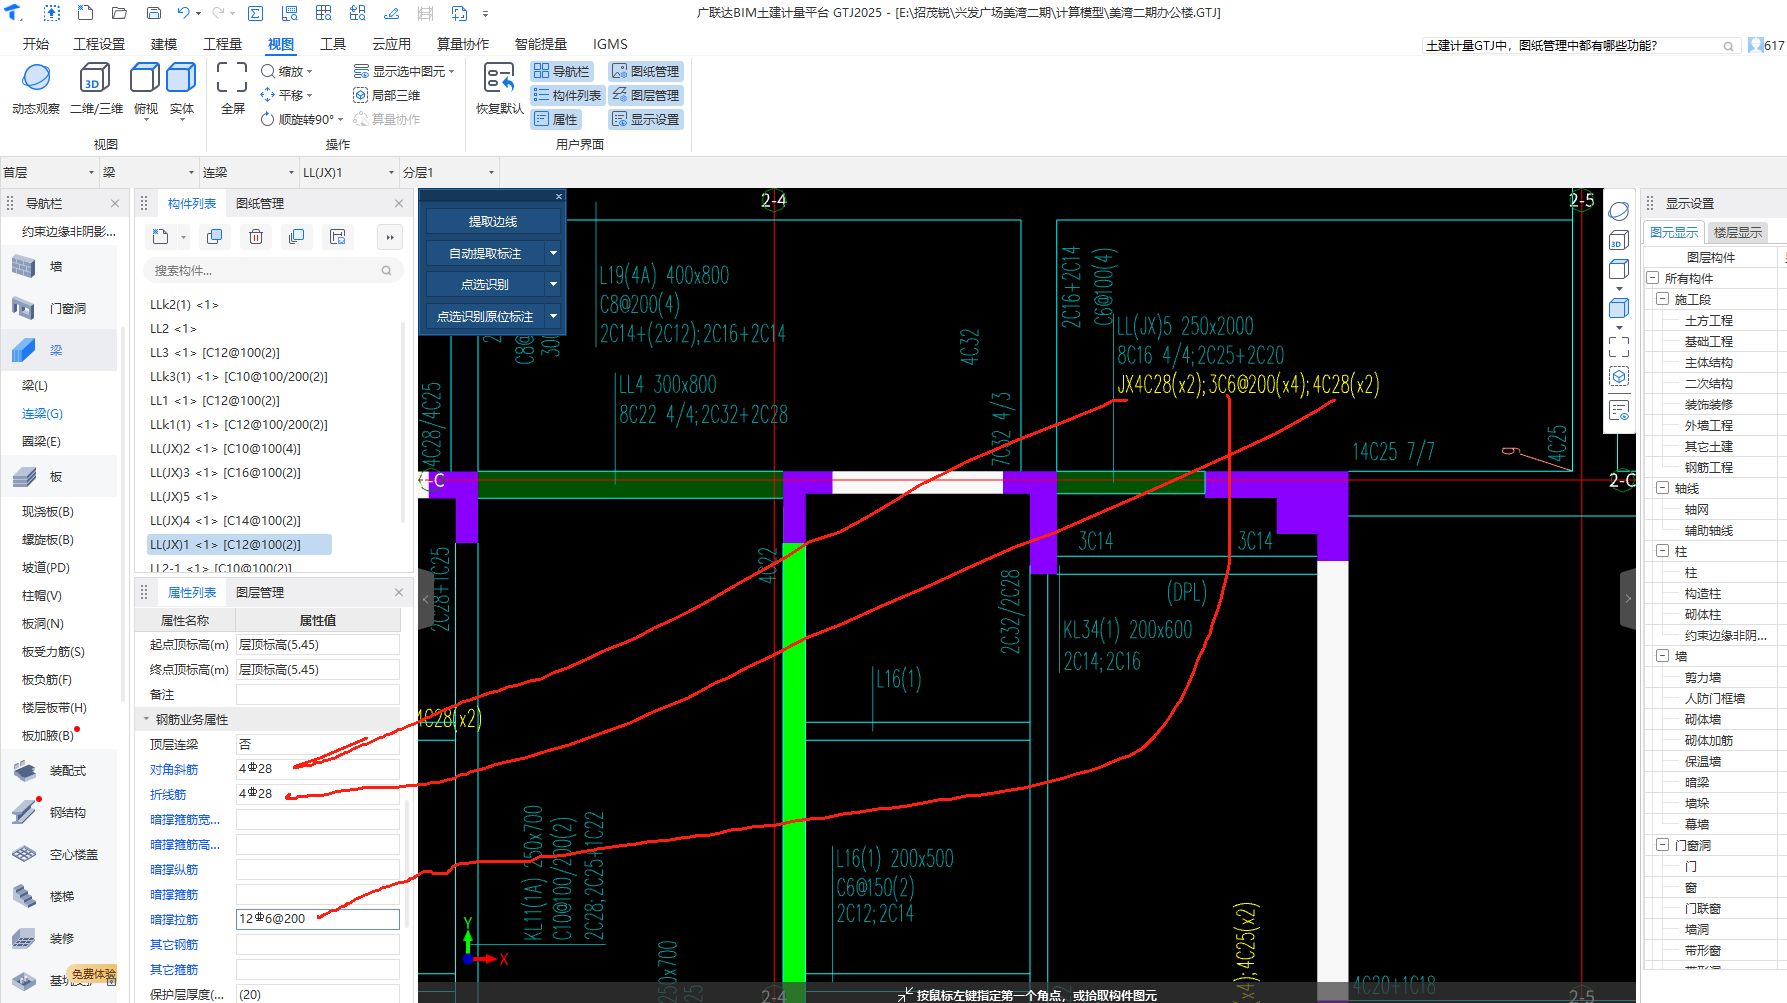Toggle the 图层管理 panel button in ribbon
The image size is (1787, 1003).
tap(646, 95)
